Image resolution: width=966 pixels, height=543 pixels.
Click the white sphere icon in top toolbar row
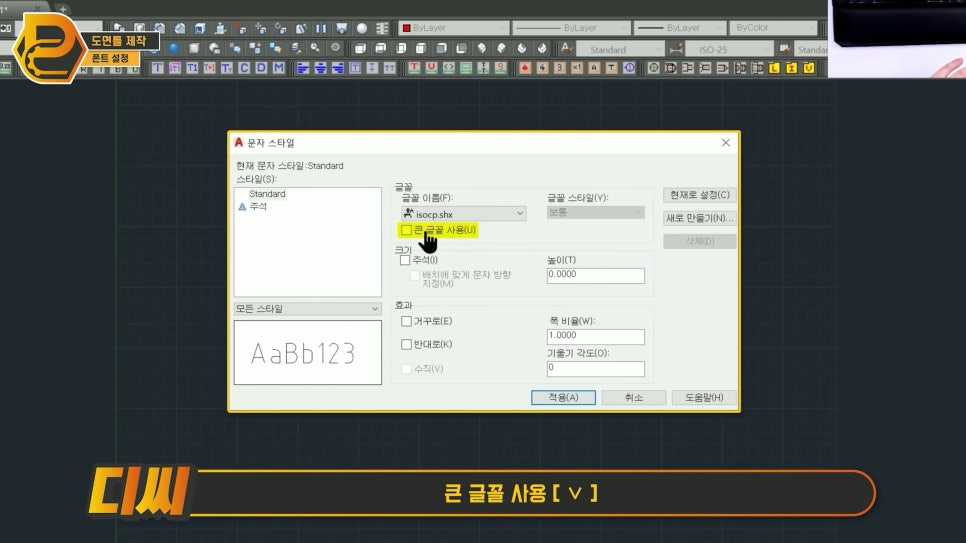pos(362,28)
